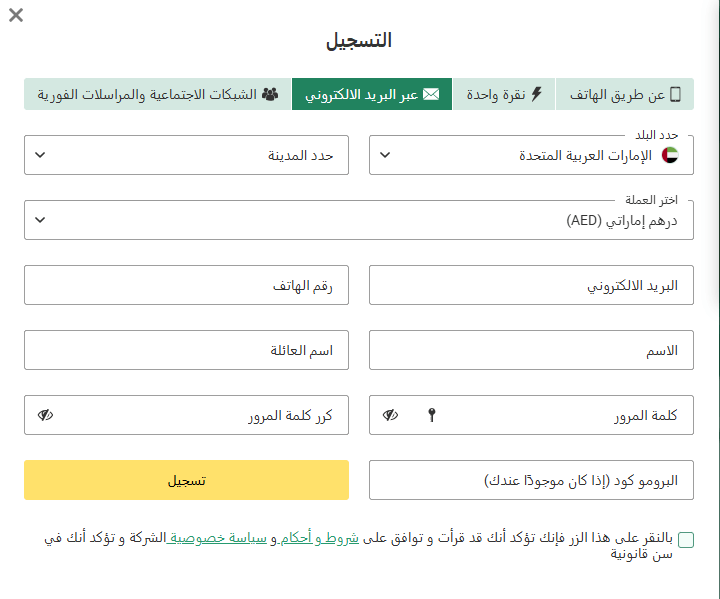Click the yellow تسجيل button

click(186, 480)
